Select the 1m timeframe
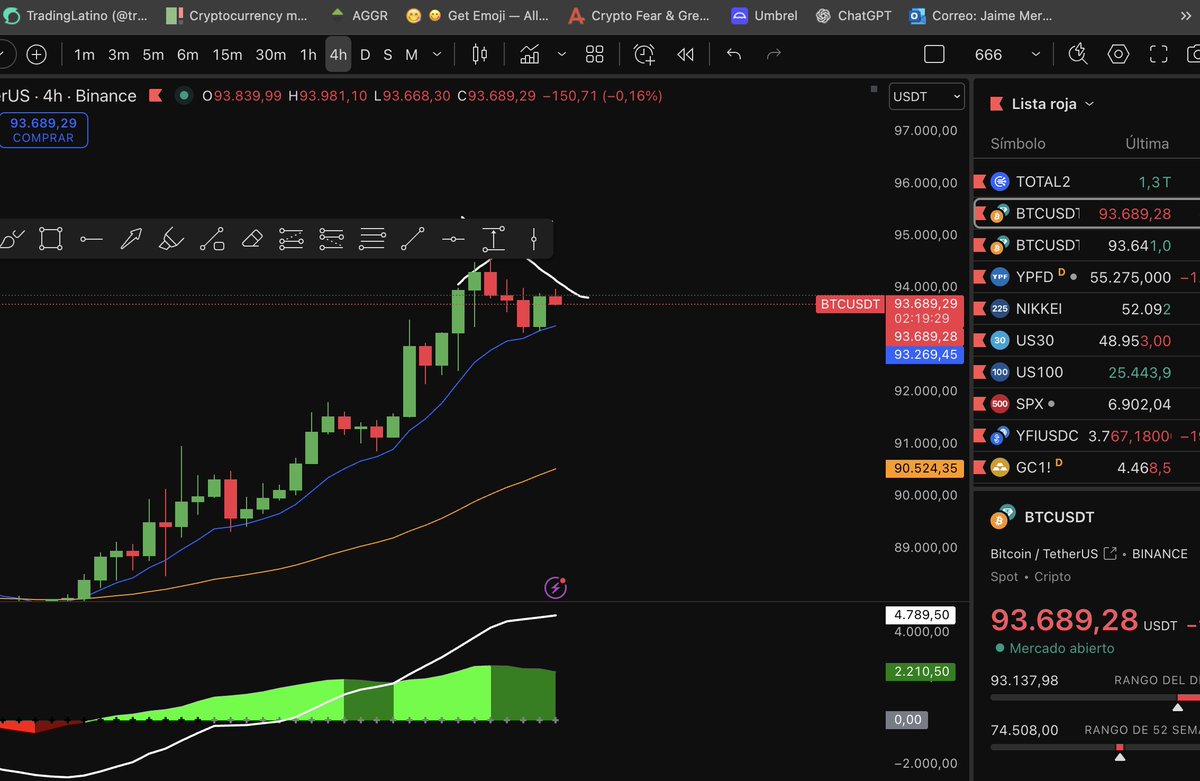This screenshot has width=1200, height=781. click(85, 55)
